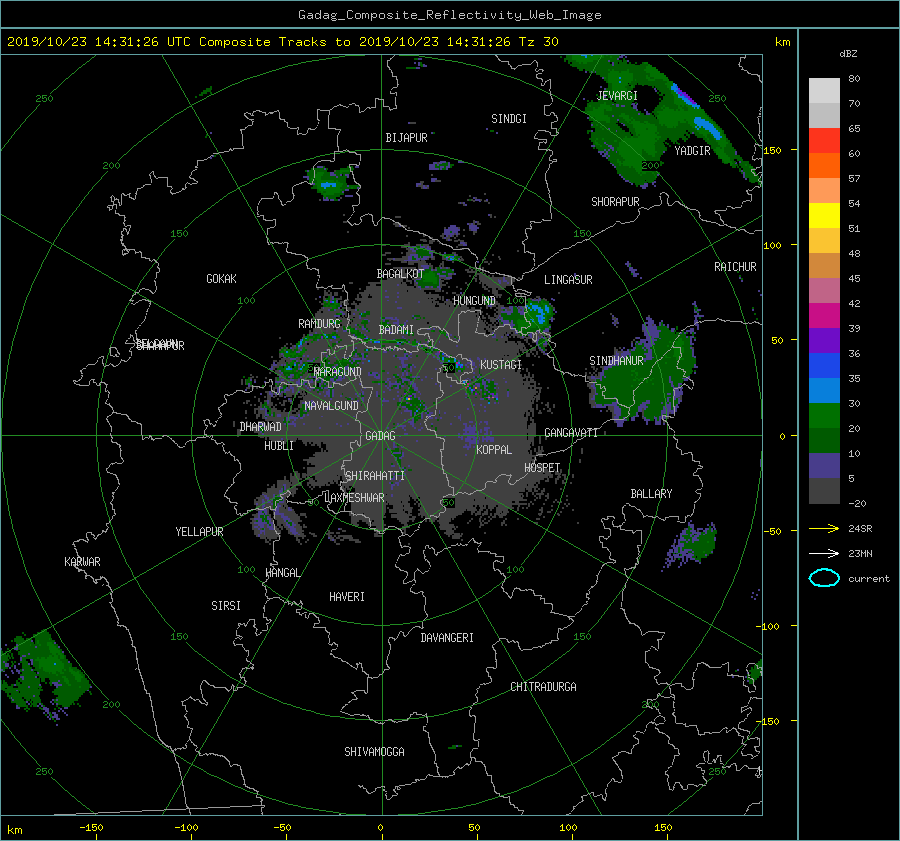Click the cyan current-track ellipse icon
The height and width of the screenshot is (841, 900).
(824, 578)
